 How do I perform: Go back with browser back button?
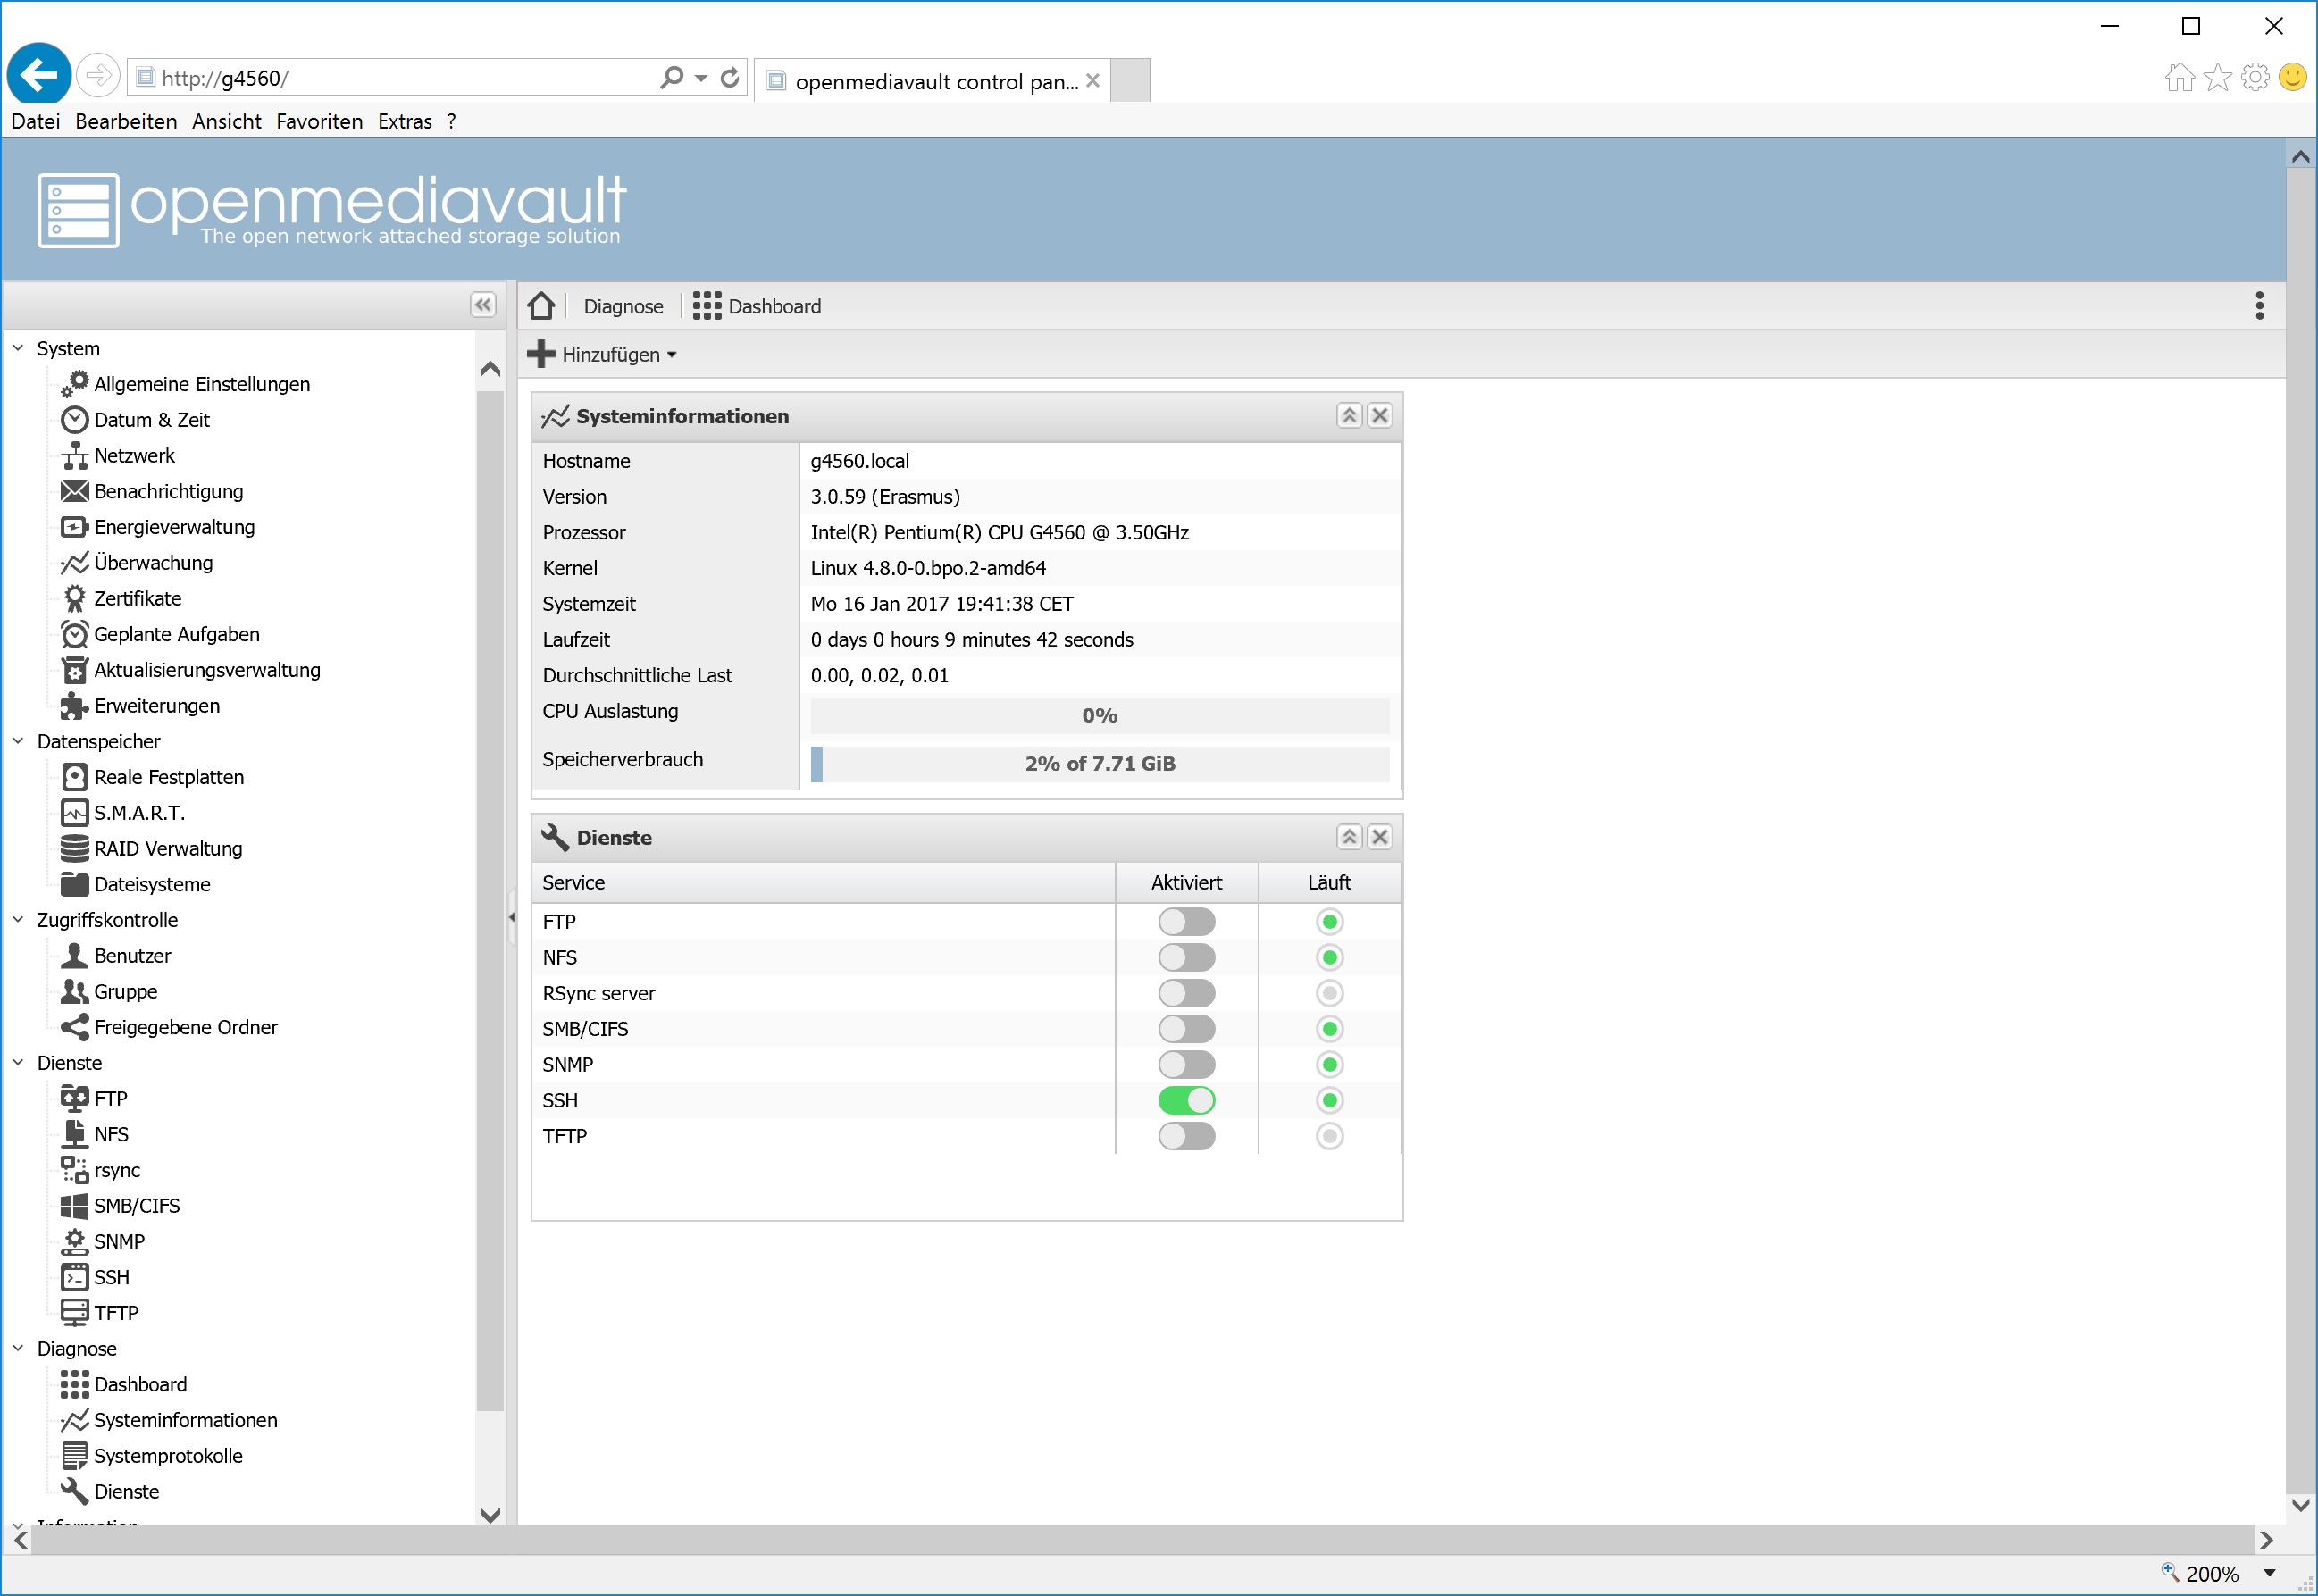click(x=39, y=74)
